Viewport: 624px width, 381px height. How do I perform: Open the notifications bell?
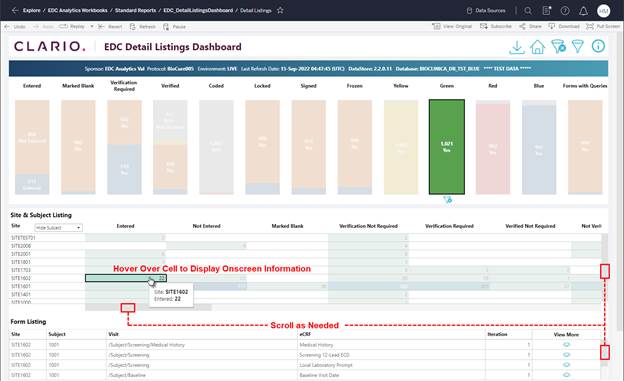[583, 11]
